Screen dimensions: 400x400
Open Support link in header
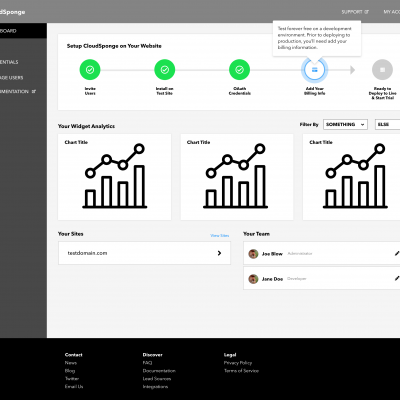pyautogui.click(x=355, y=12)
